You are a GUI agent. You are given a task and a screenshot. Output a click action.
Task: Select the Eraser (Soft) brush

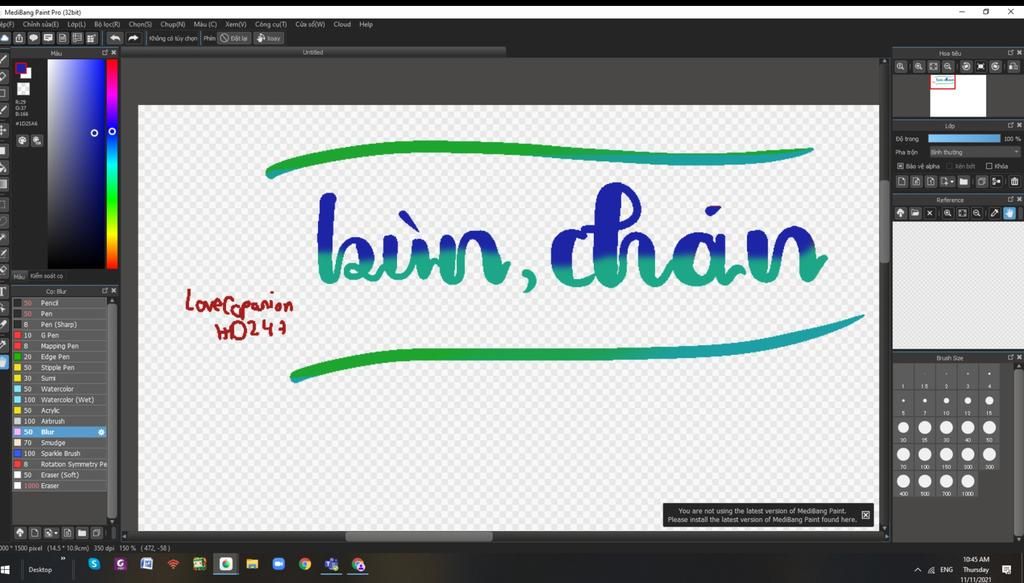pyautogui.click(x=59, y=475)
